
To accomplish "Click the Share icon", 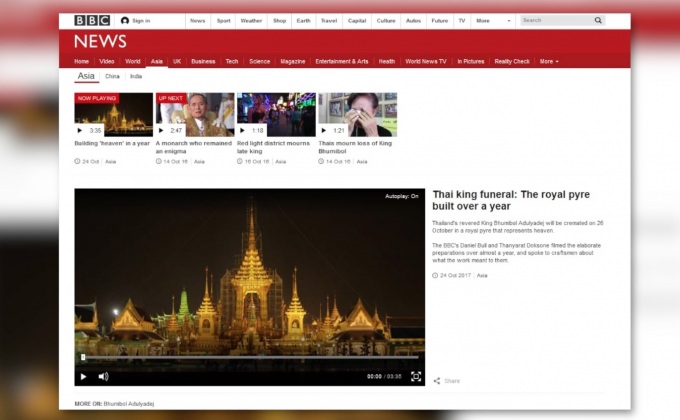I will 437,381.
